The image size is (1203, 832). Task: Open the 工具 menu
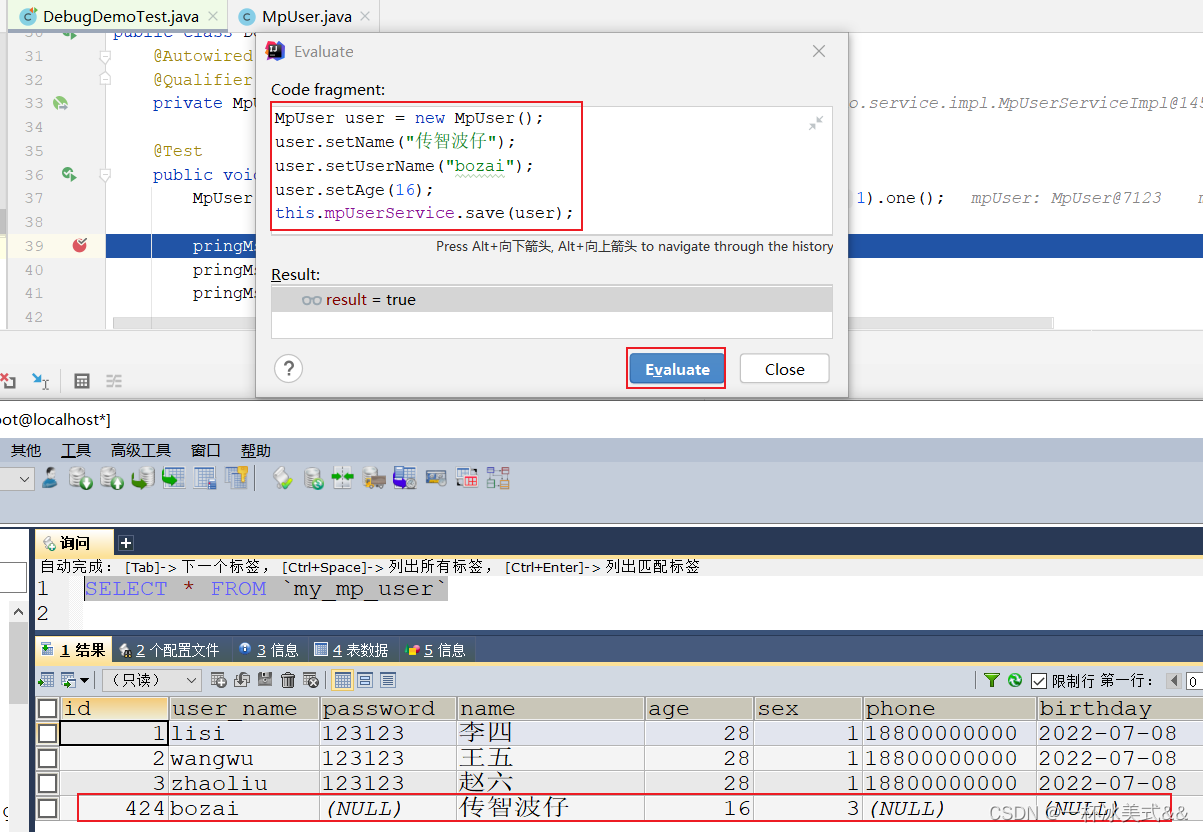[x=76, y=450]
